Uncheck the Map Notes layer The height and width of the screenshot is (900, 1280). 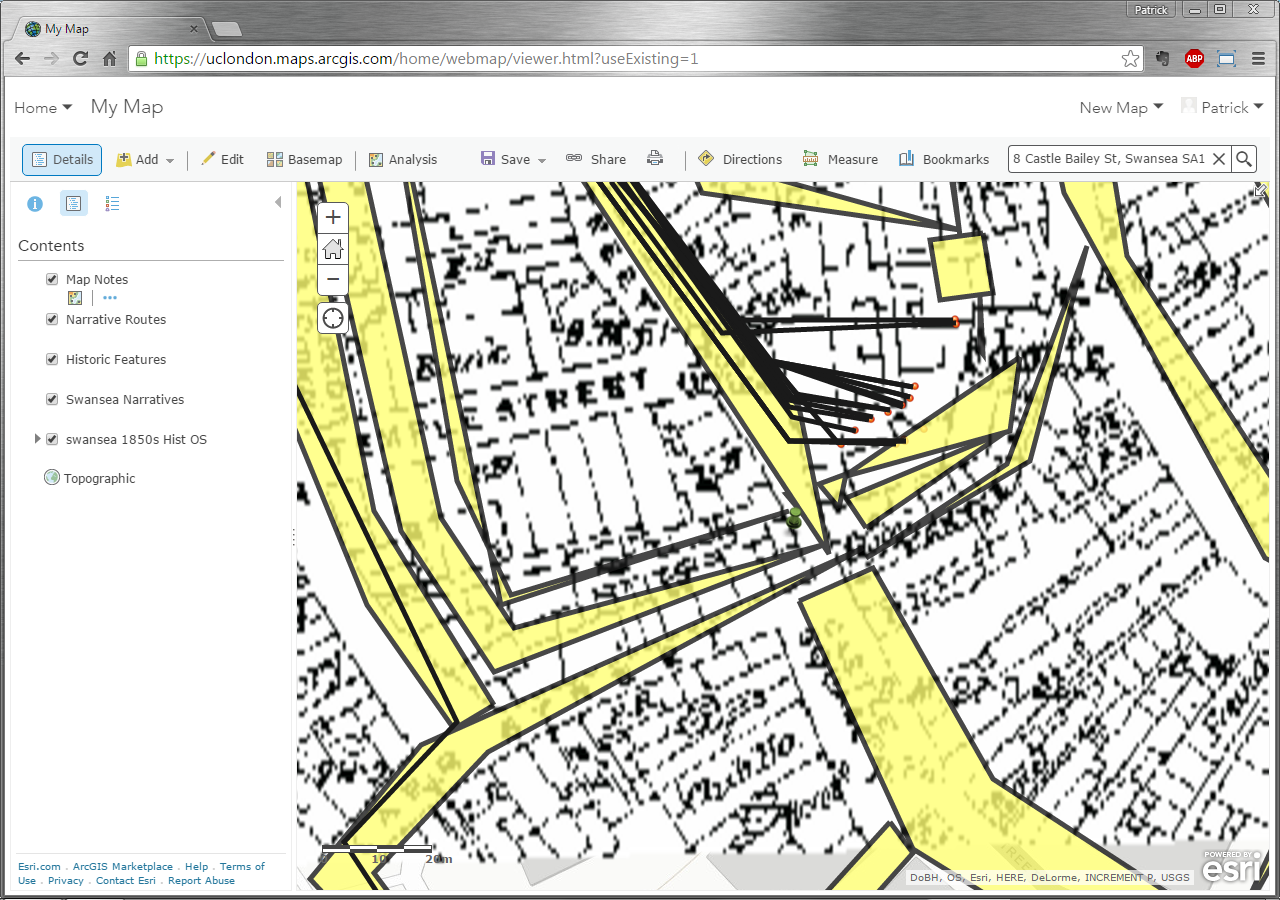(52, 280)
